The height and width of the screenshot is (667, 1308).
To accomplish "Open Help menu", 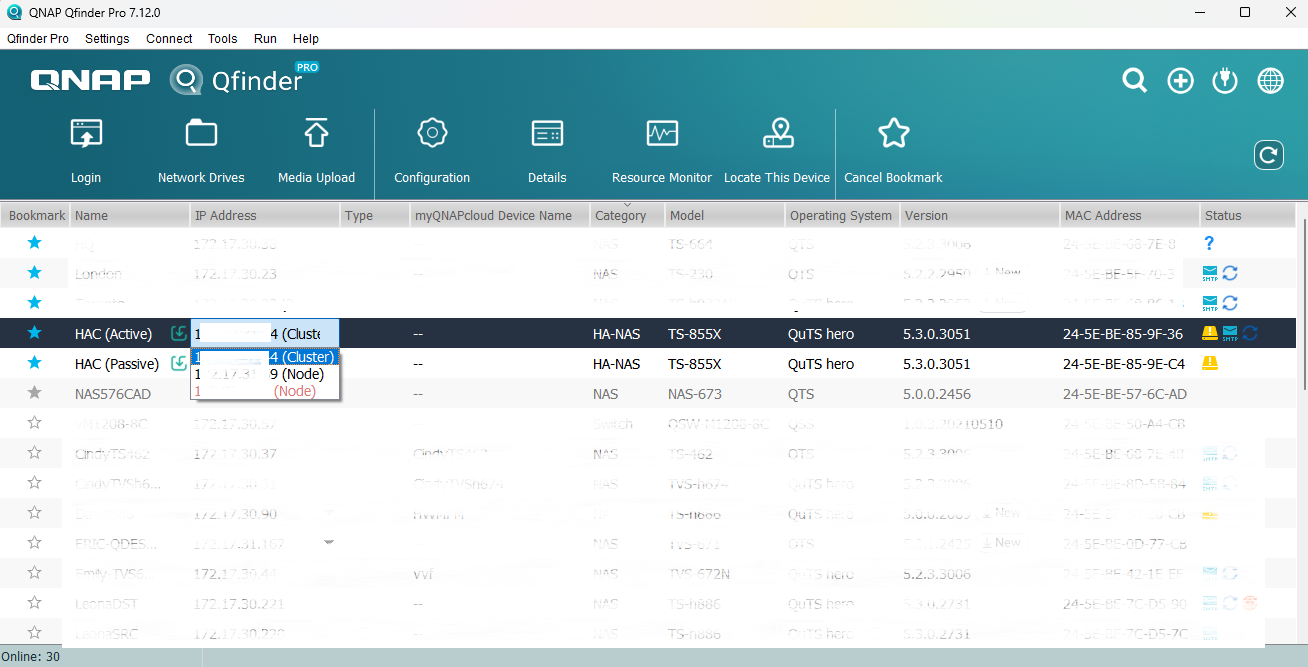I will [x=306, y=39].
